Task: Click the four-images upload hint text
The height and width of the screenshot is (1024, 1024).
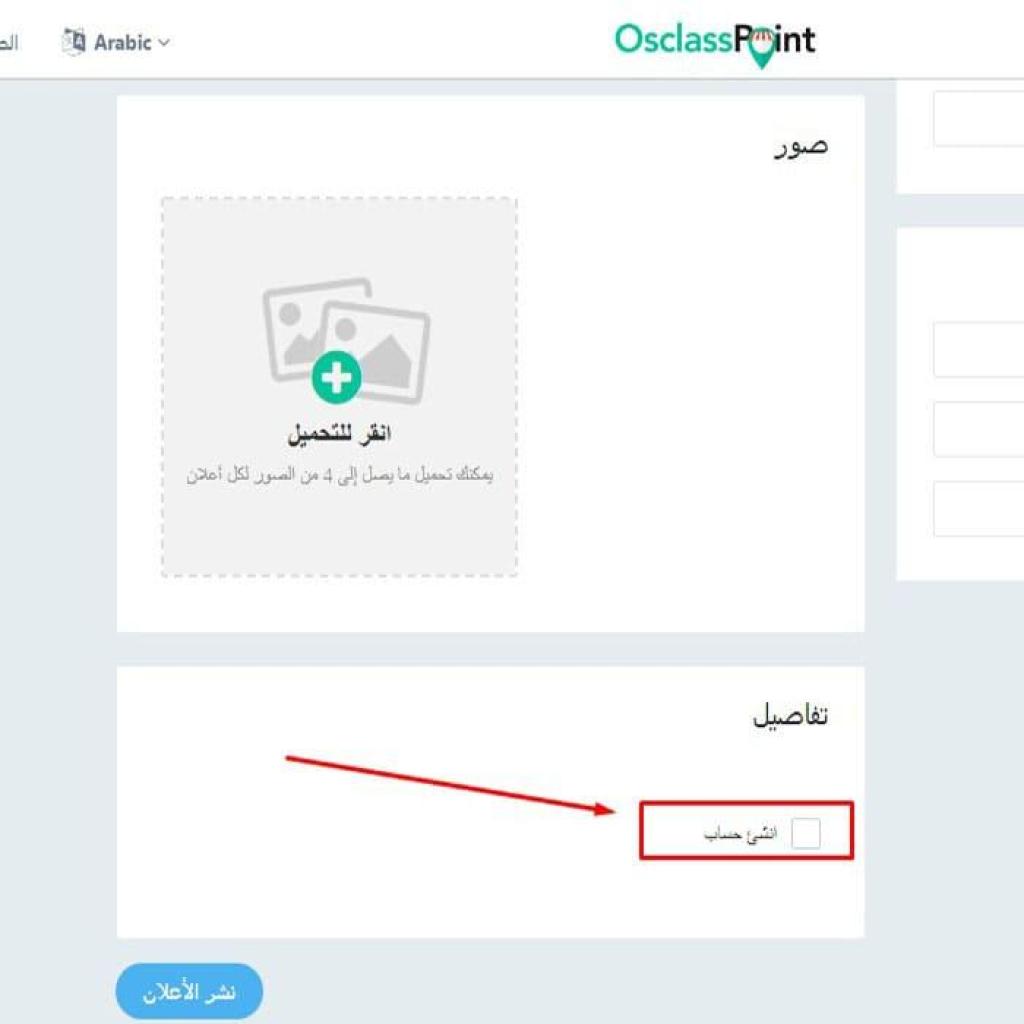Action: (340, 475)
